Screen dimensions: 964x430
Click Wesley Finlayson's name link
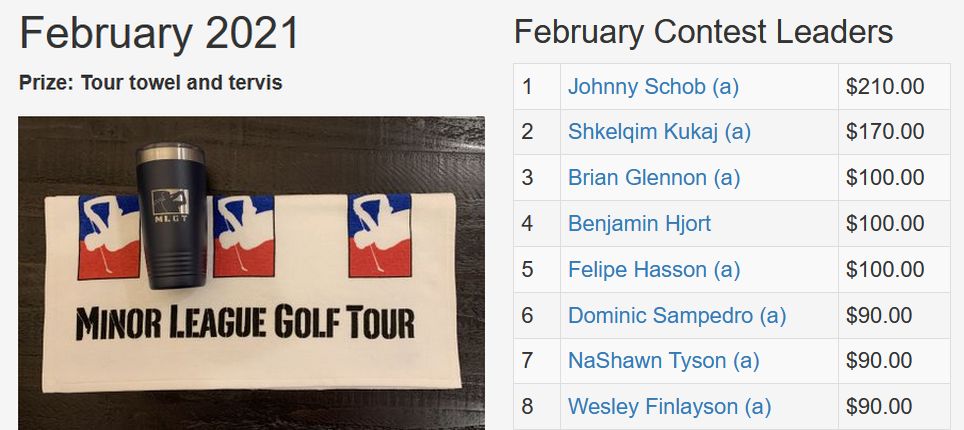pyautogui.click(x=669, y=407)
